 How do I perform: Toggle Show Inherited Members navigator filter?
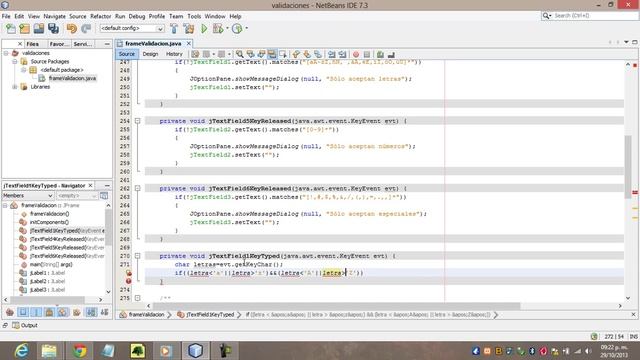10,313
